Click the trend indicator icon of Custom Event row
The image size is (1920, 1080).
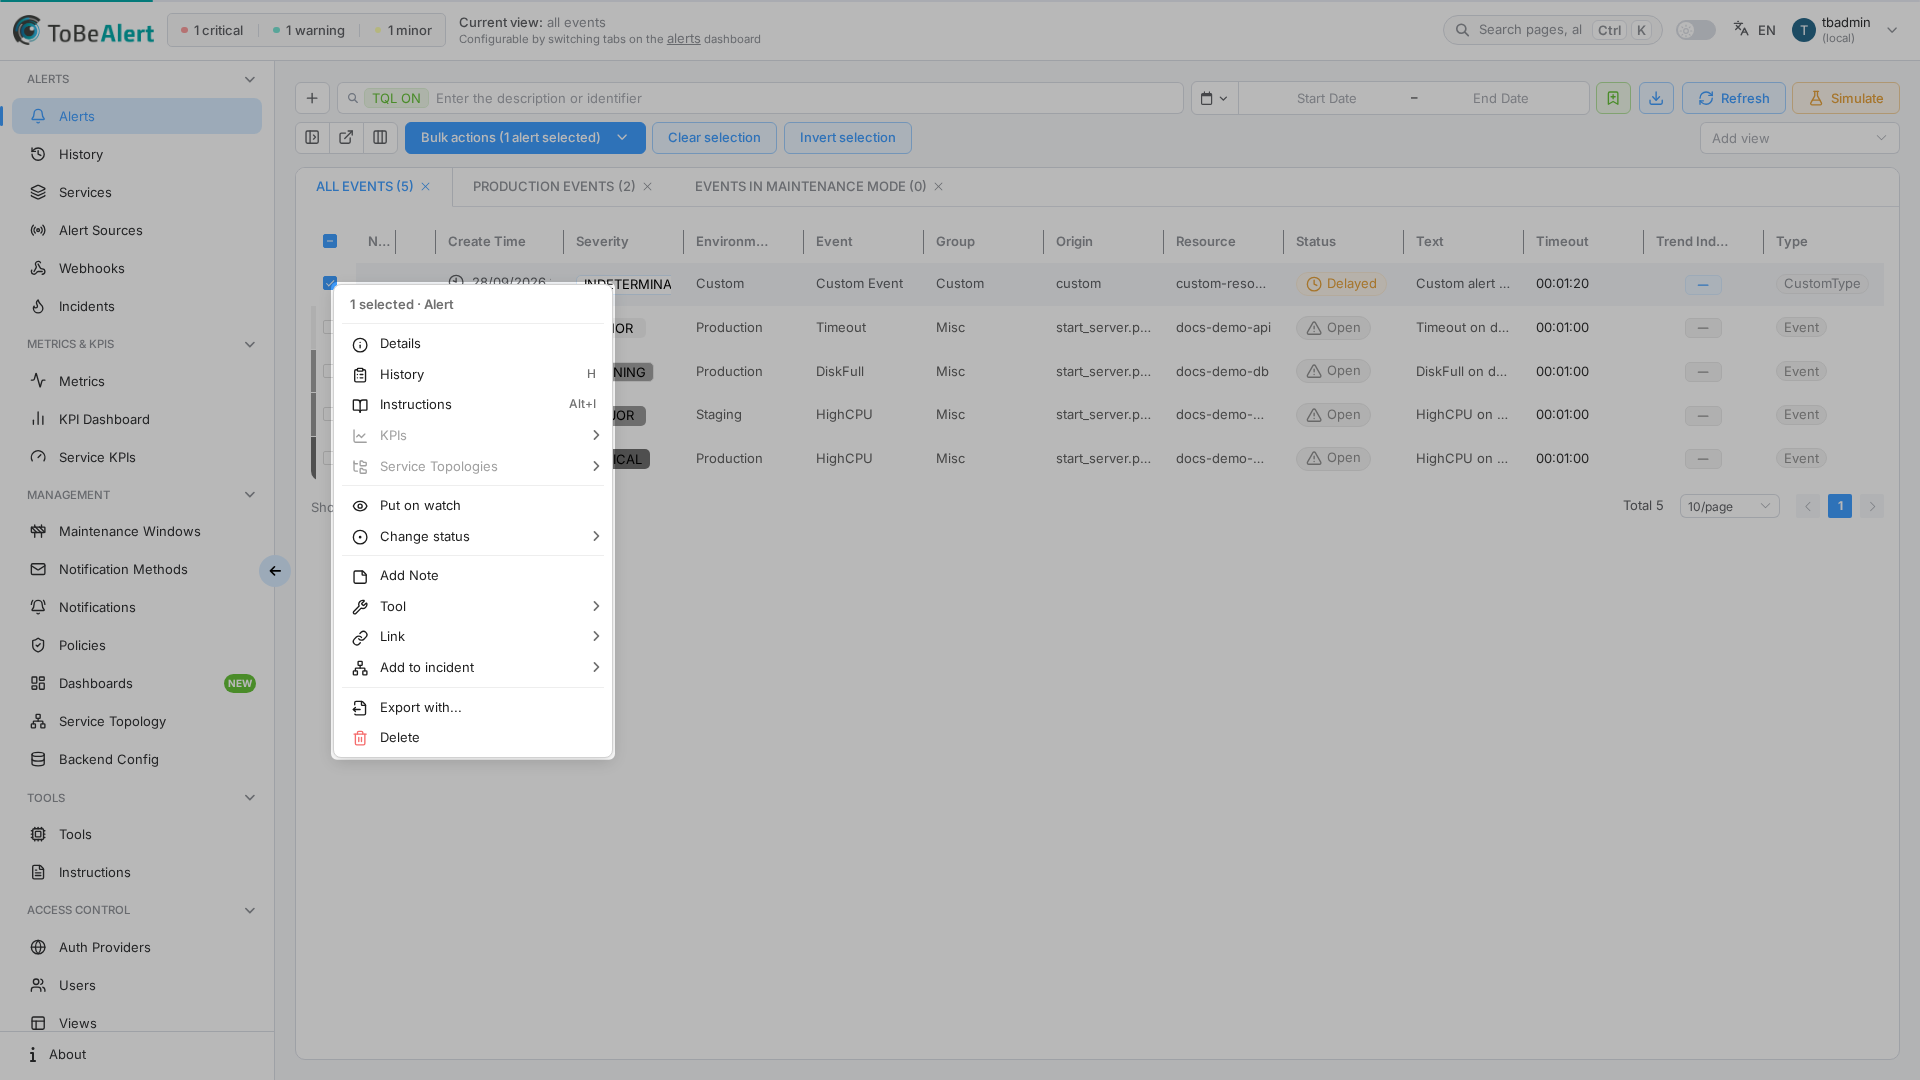click(x=1703, y=285)
